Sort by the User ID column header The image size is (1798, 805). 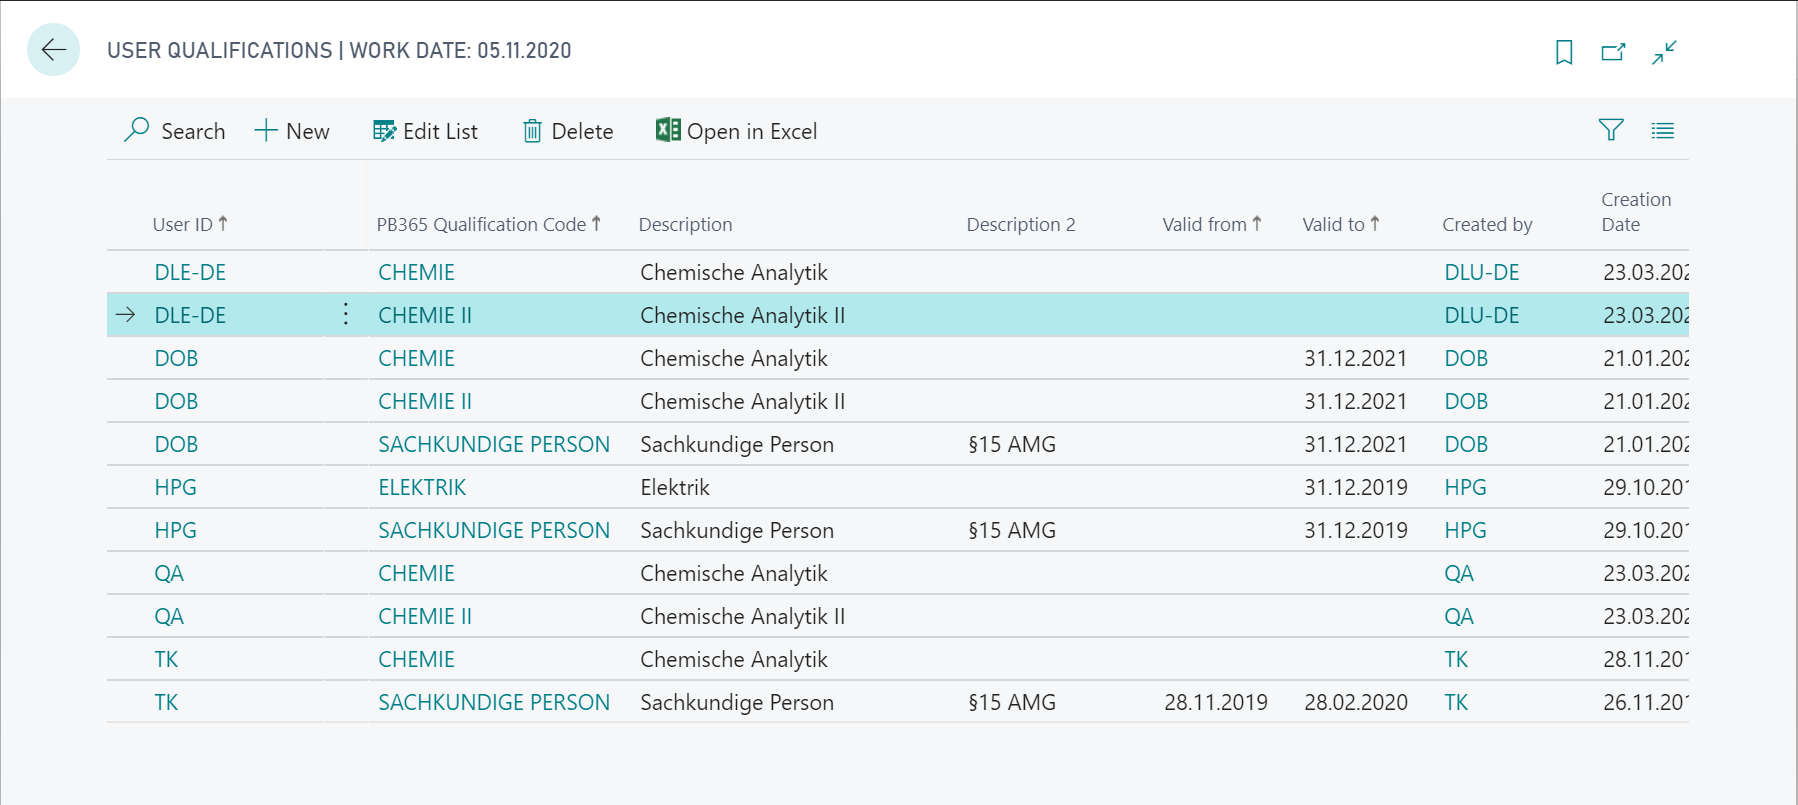click(190, 224)
